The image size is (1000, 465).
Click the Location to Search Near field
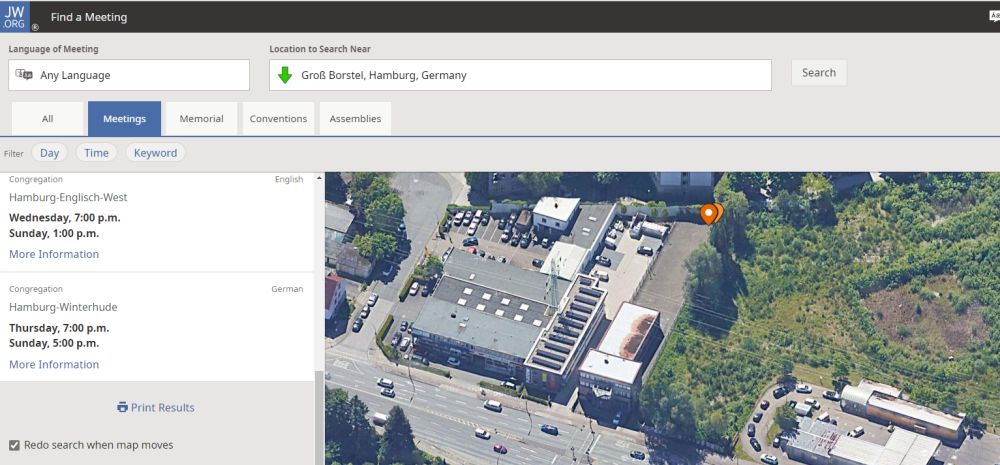[x=530, y=75]
